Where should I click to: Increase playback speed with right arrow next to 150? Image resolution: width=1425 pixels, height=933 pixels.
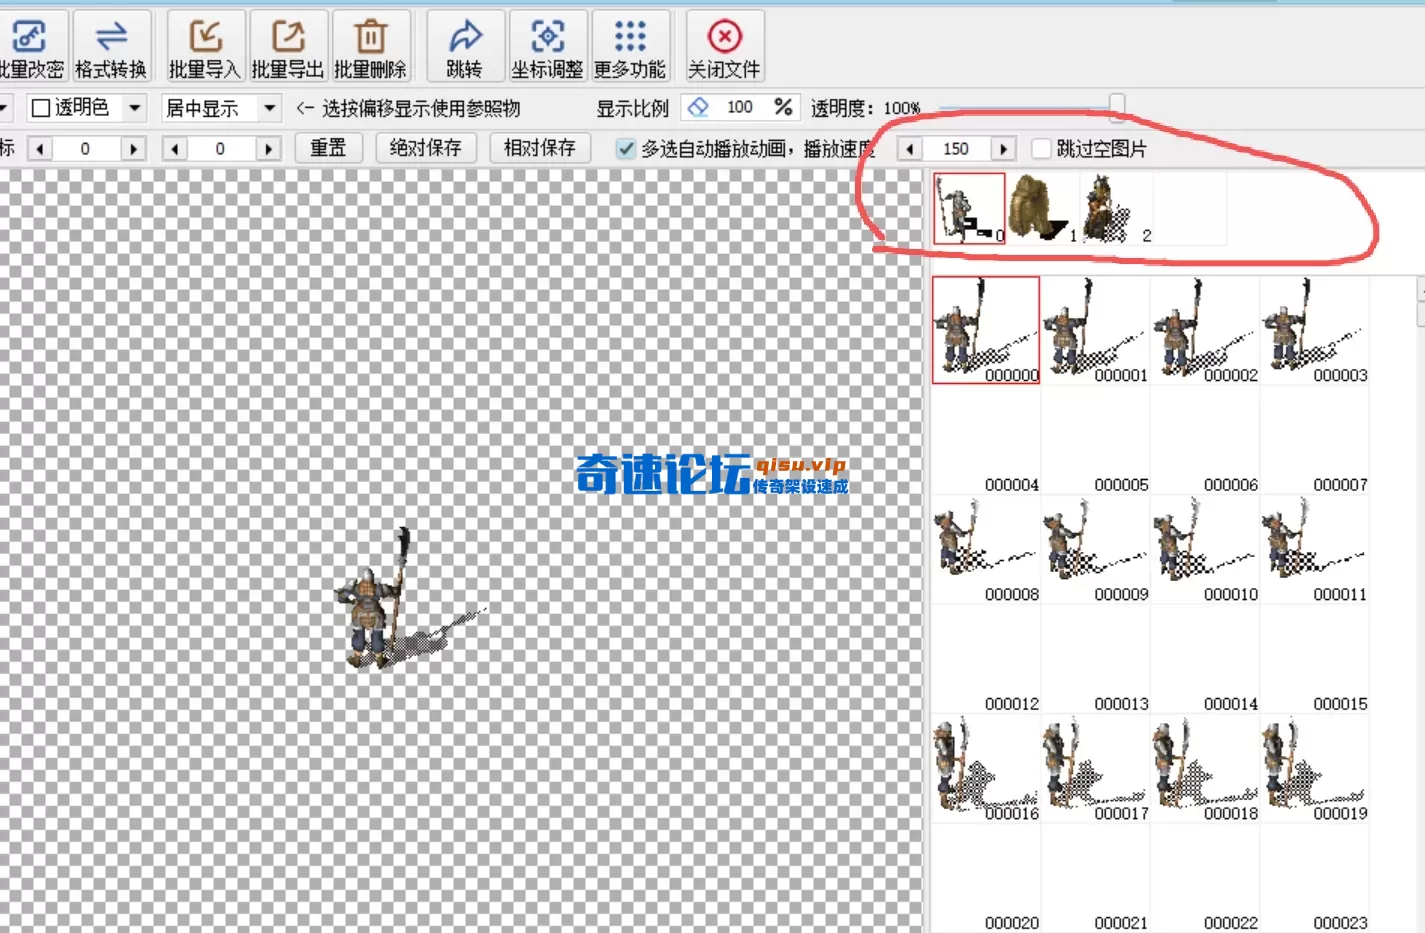click(x=1003, y=149)
